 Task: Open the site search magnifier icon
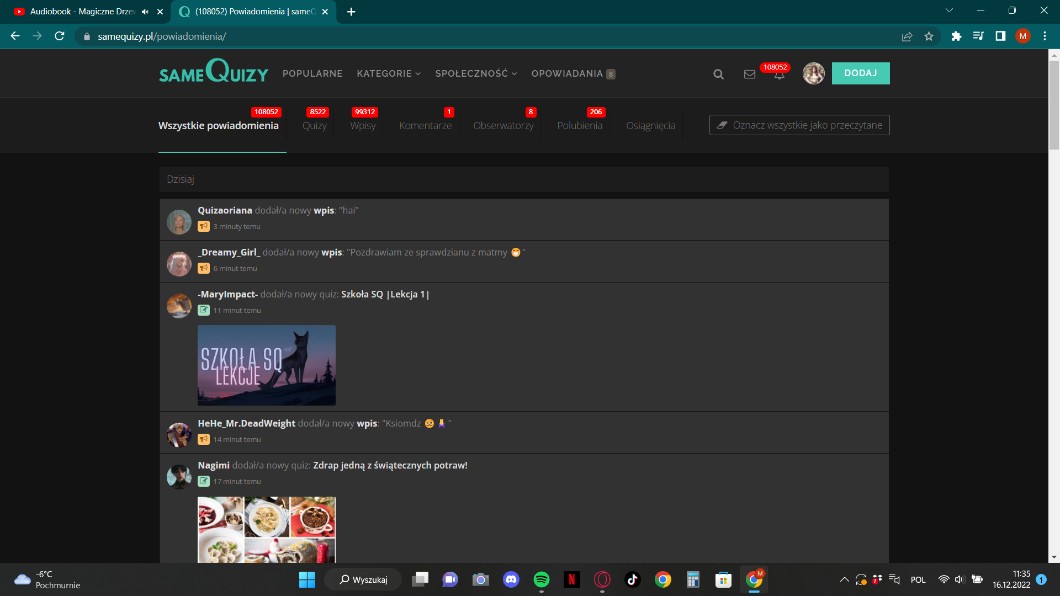pos(718,74)
